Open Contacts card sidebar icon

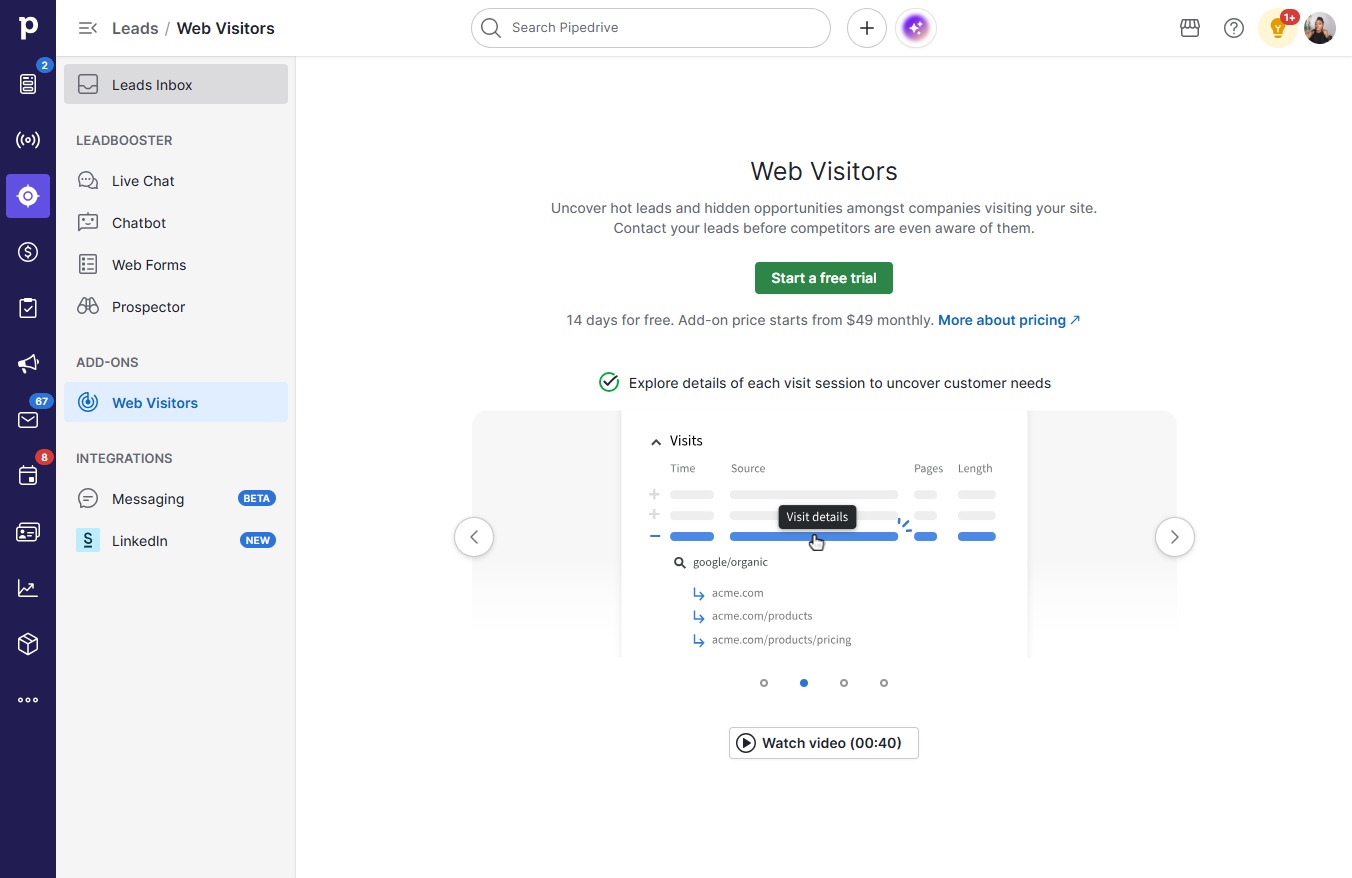click(x=28, y=532)
